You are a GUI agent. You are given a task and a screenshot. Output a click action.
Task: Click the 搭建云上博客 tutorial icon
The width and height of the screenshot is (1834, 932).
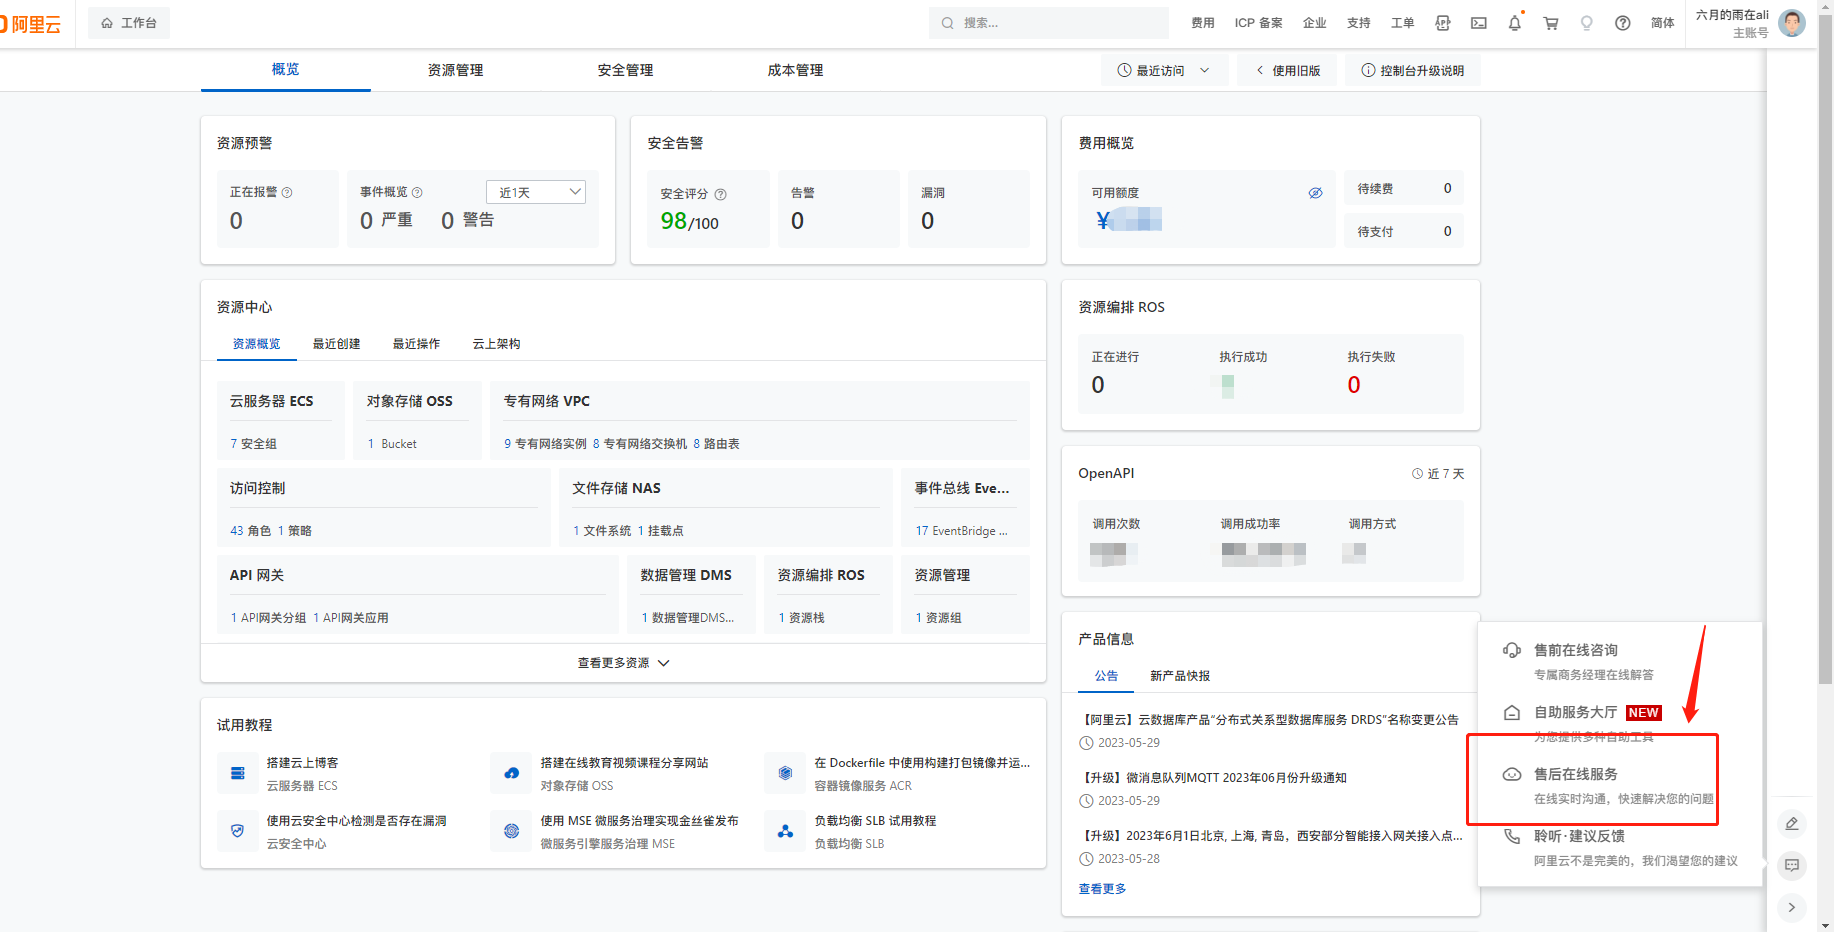coord(238,773)
